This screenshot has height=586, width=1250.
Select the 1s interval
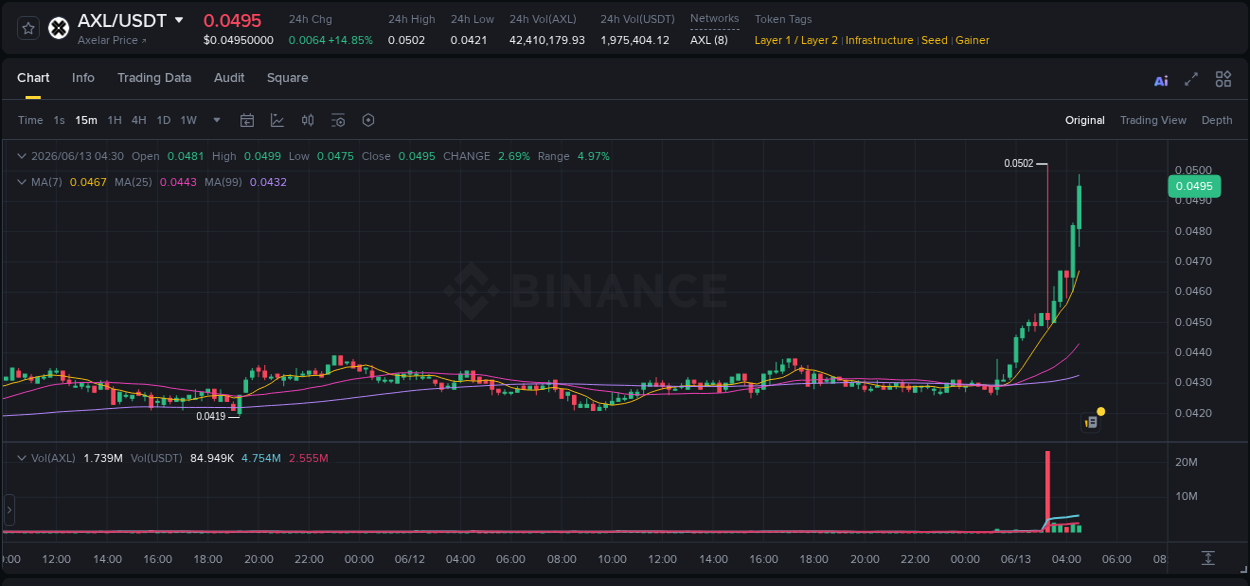[x=59, y=120]
